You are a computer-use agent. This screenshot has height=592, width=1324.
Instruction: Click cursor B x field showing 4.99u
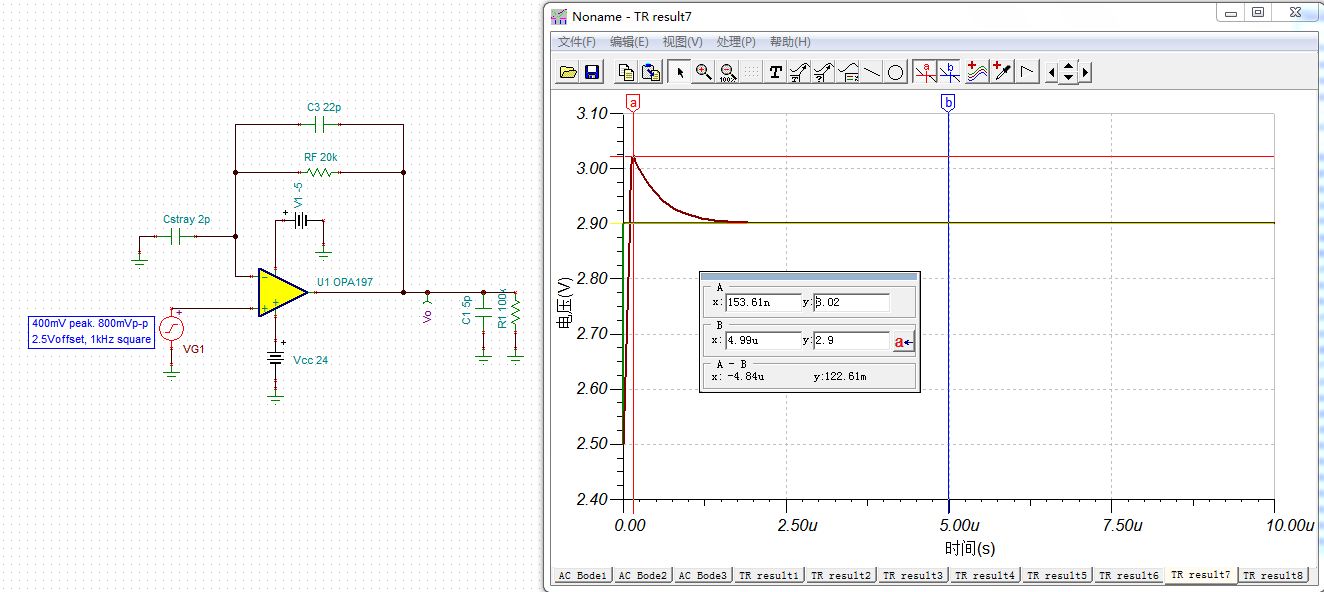pyautogui.click(x=763, y=341)
